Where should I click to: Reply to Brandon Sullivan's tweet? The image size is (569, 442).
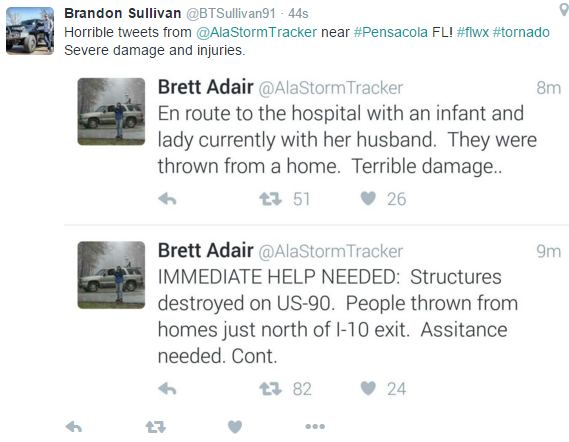coord(74,427)
